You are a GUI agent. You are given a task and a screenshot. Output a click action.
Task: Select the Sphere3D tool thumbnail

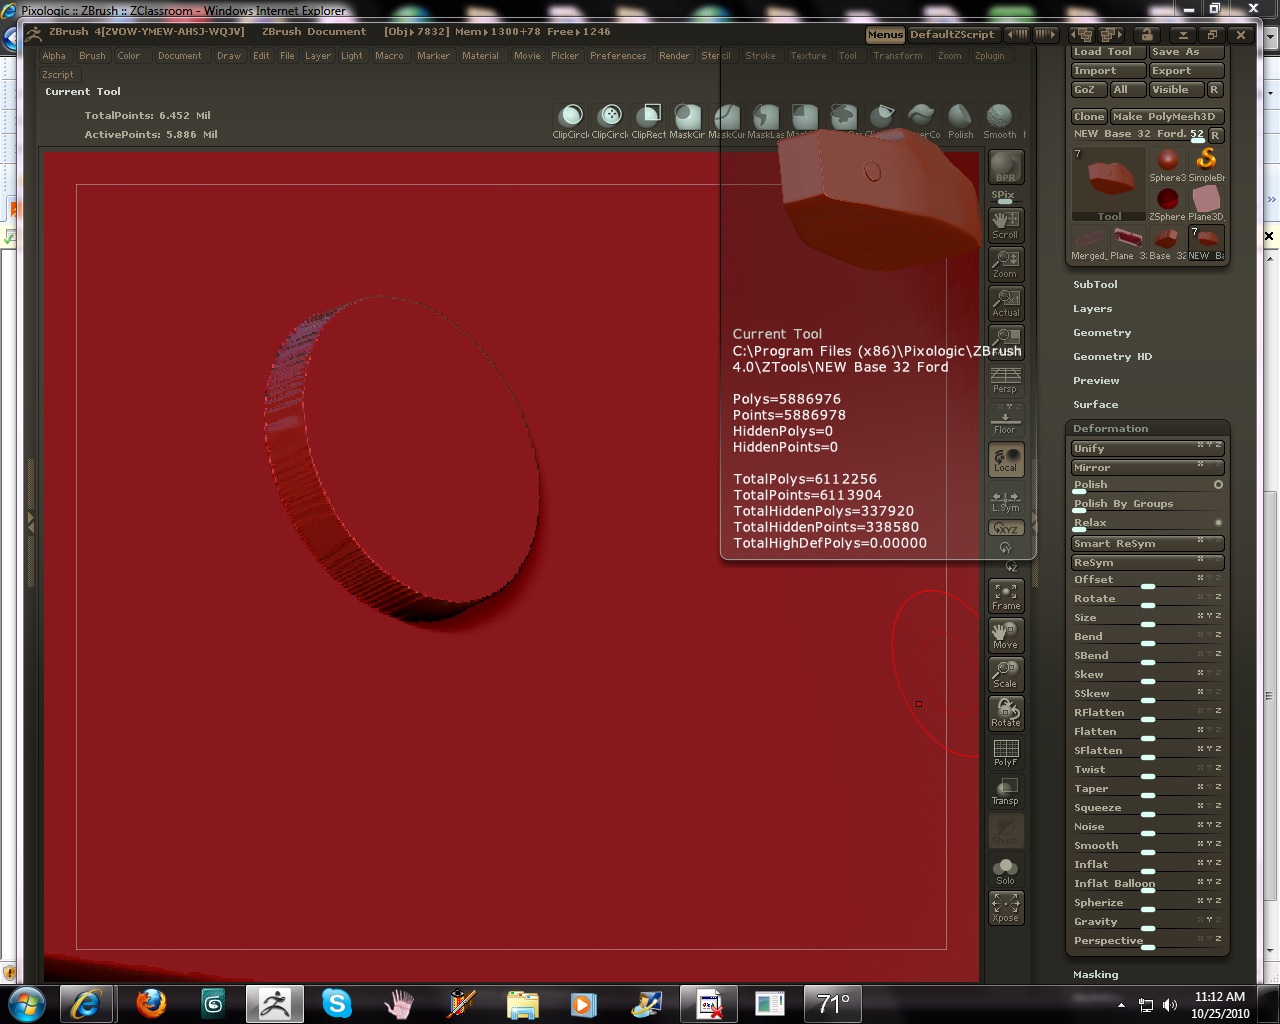tap(1167, 165)
